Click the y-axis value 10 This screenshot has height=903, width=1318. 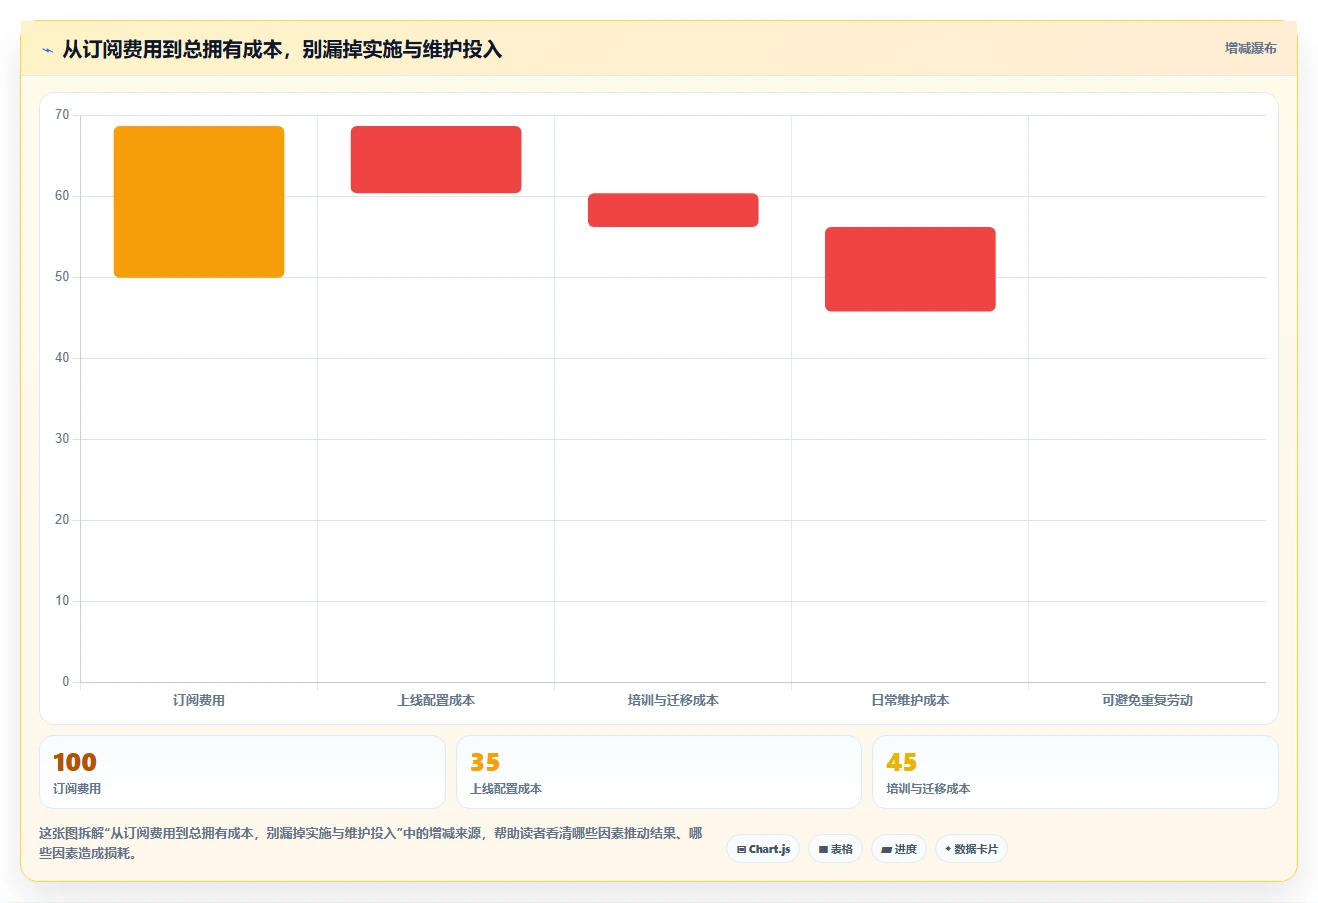click(x=62, y=601)
